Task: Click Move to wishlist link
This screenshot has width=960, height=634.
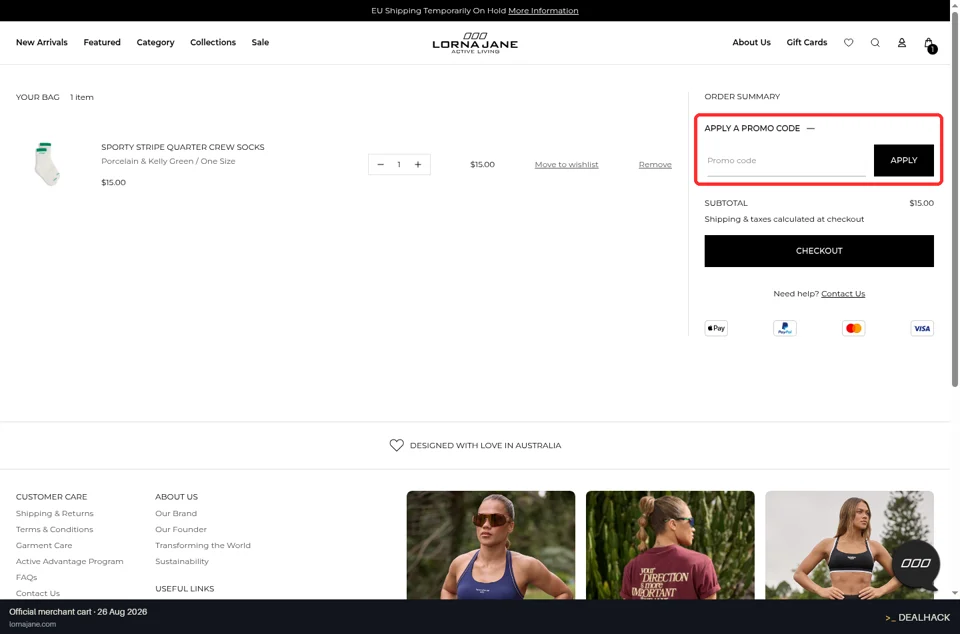Action: click(566, 165)
